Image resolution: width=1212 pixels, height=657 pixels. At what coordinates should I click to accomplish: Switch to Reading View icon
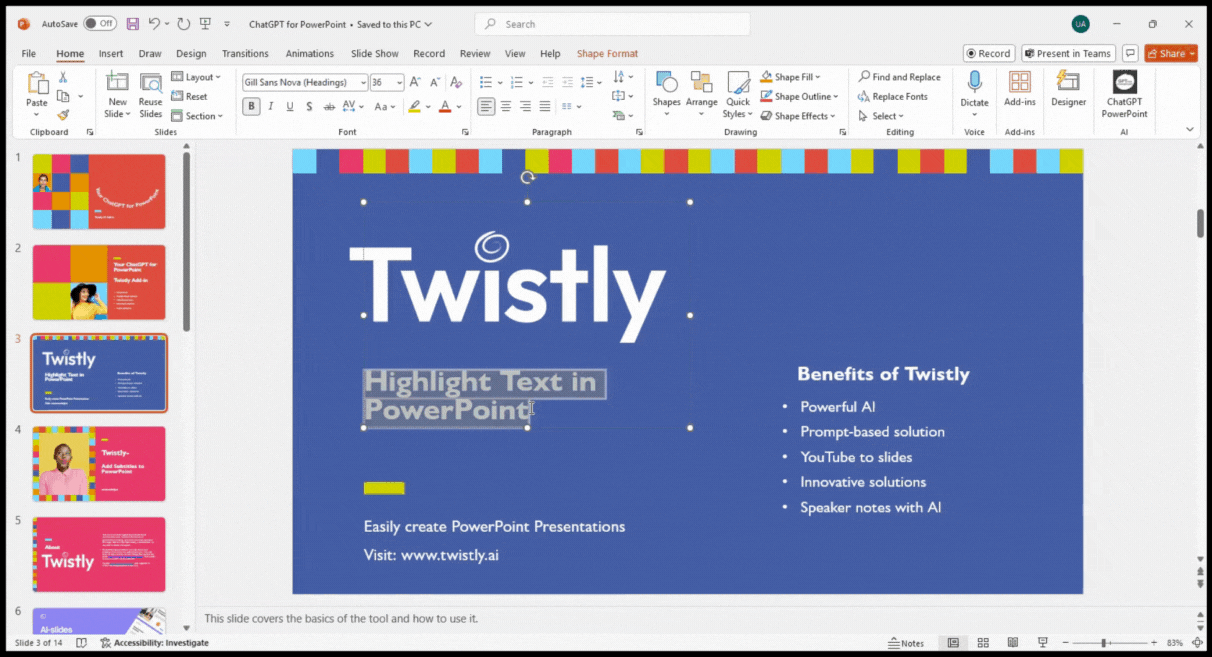pyautogui.click(x=1012, y=642)
